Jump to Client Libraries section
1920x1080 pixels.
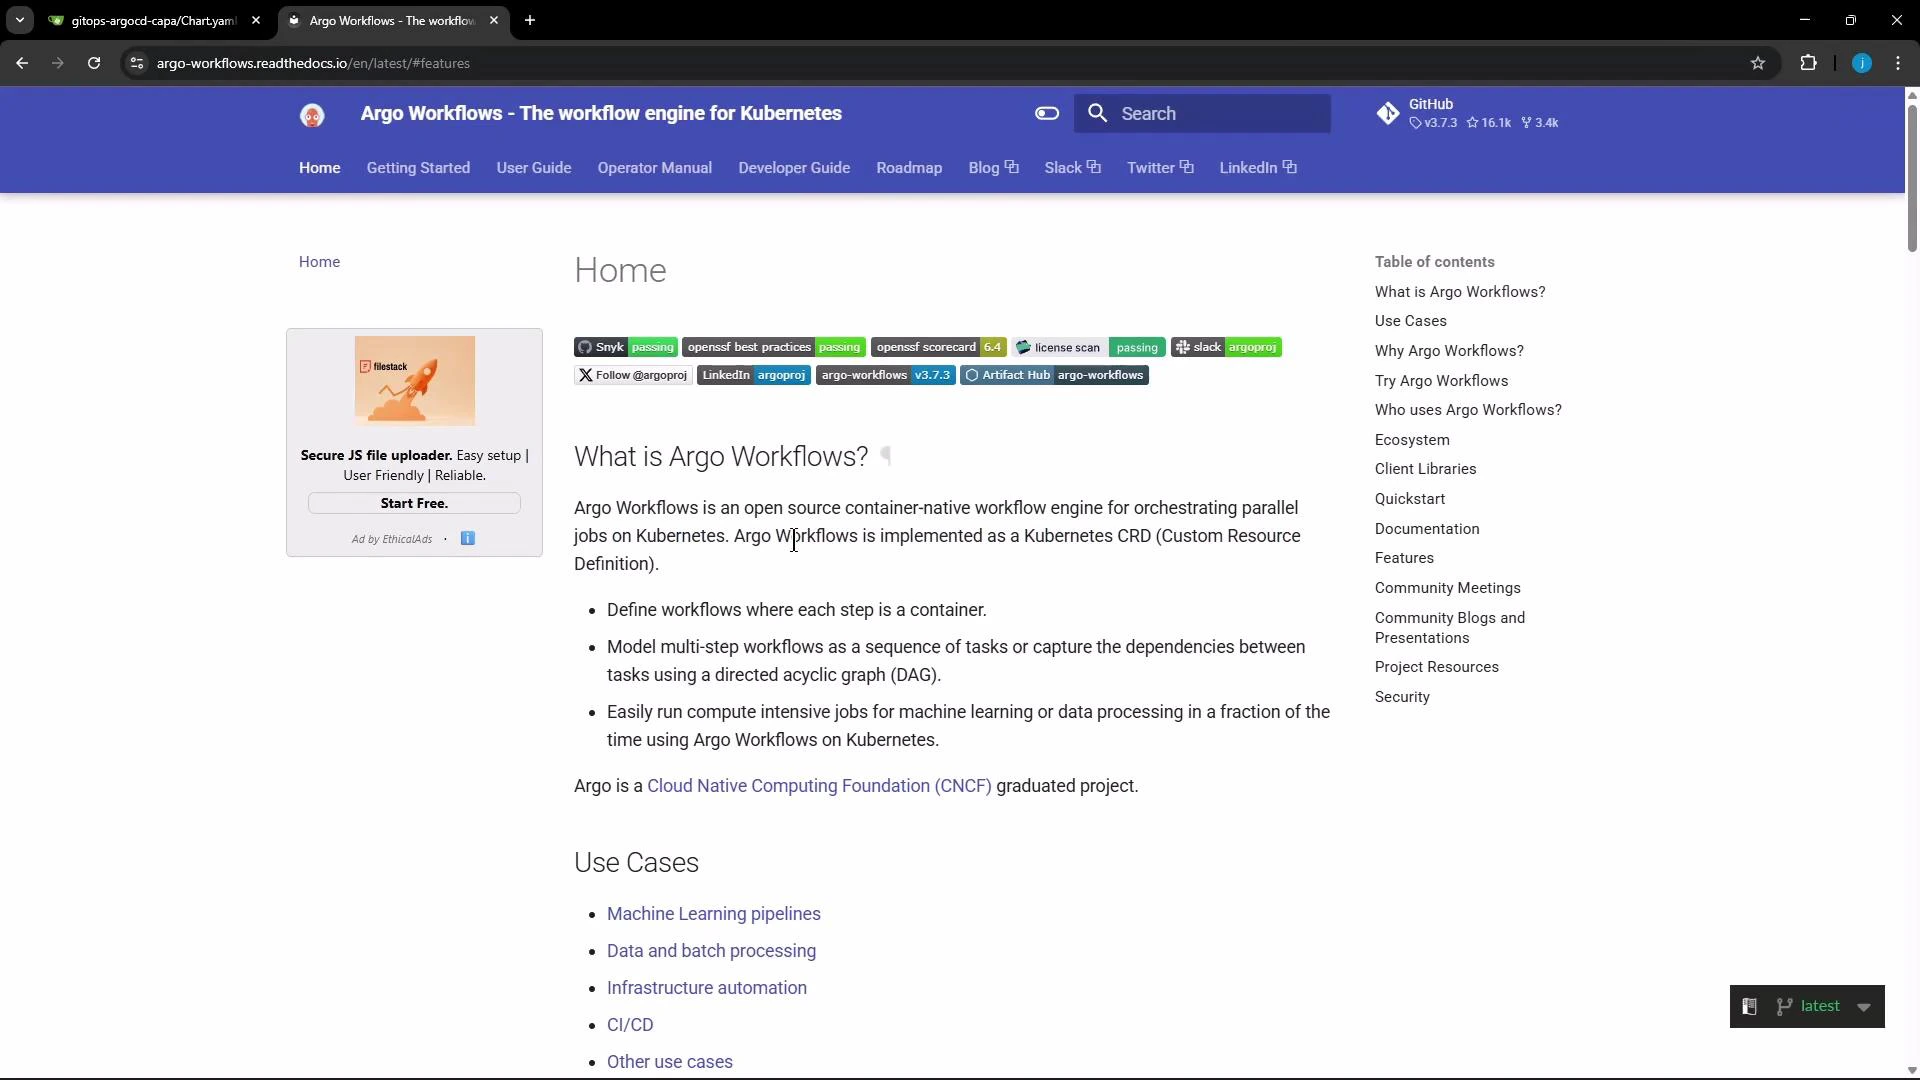click(x=1425, y=469)
